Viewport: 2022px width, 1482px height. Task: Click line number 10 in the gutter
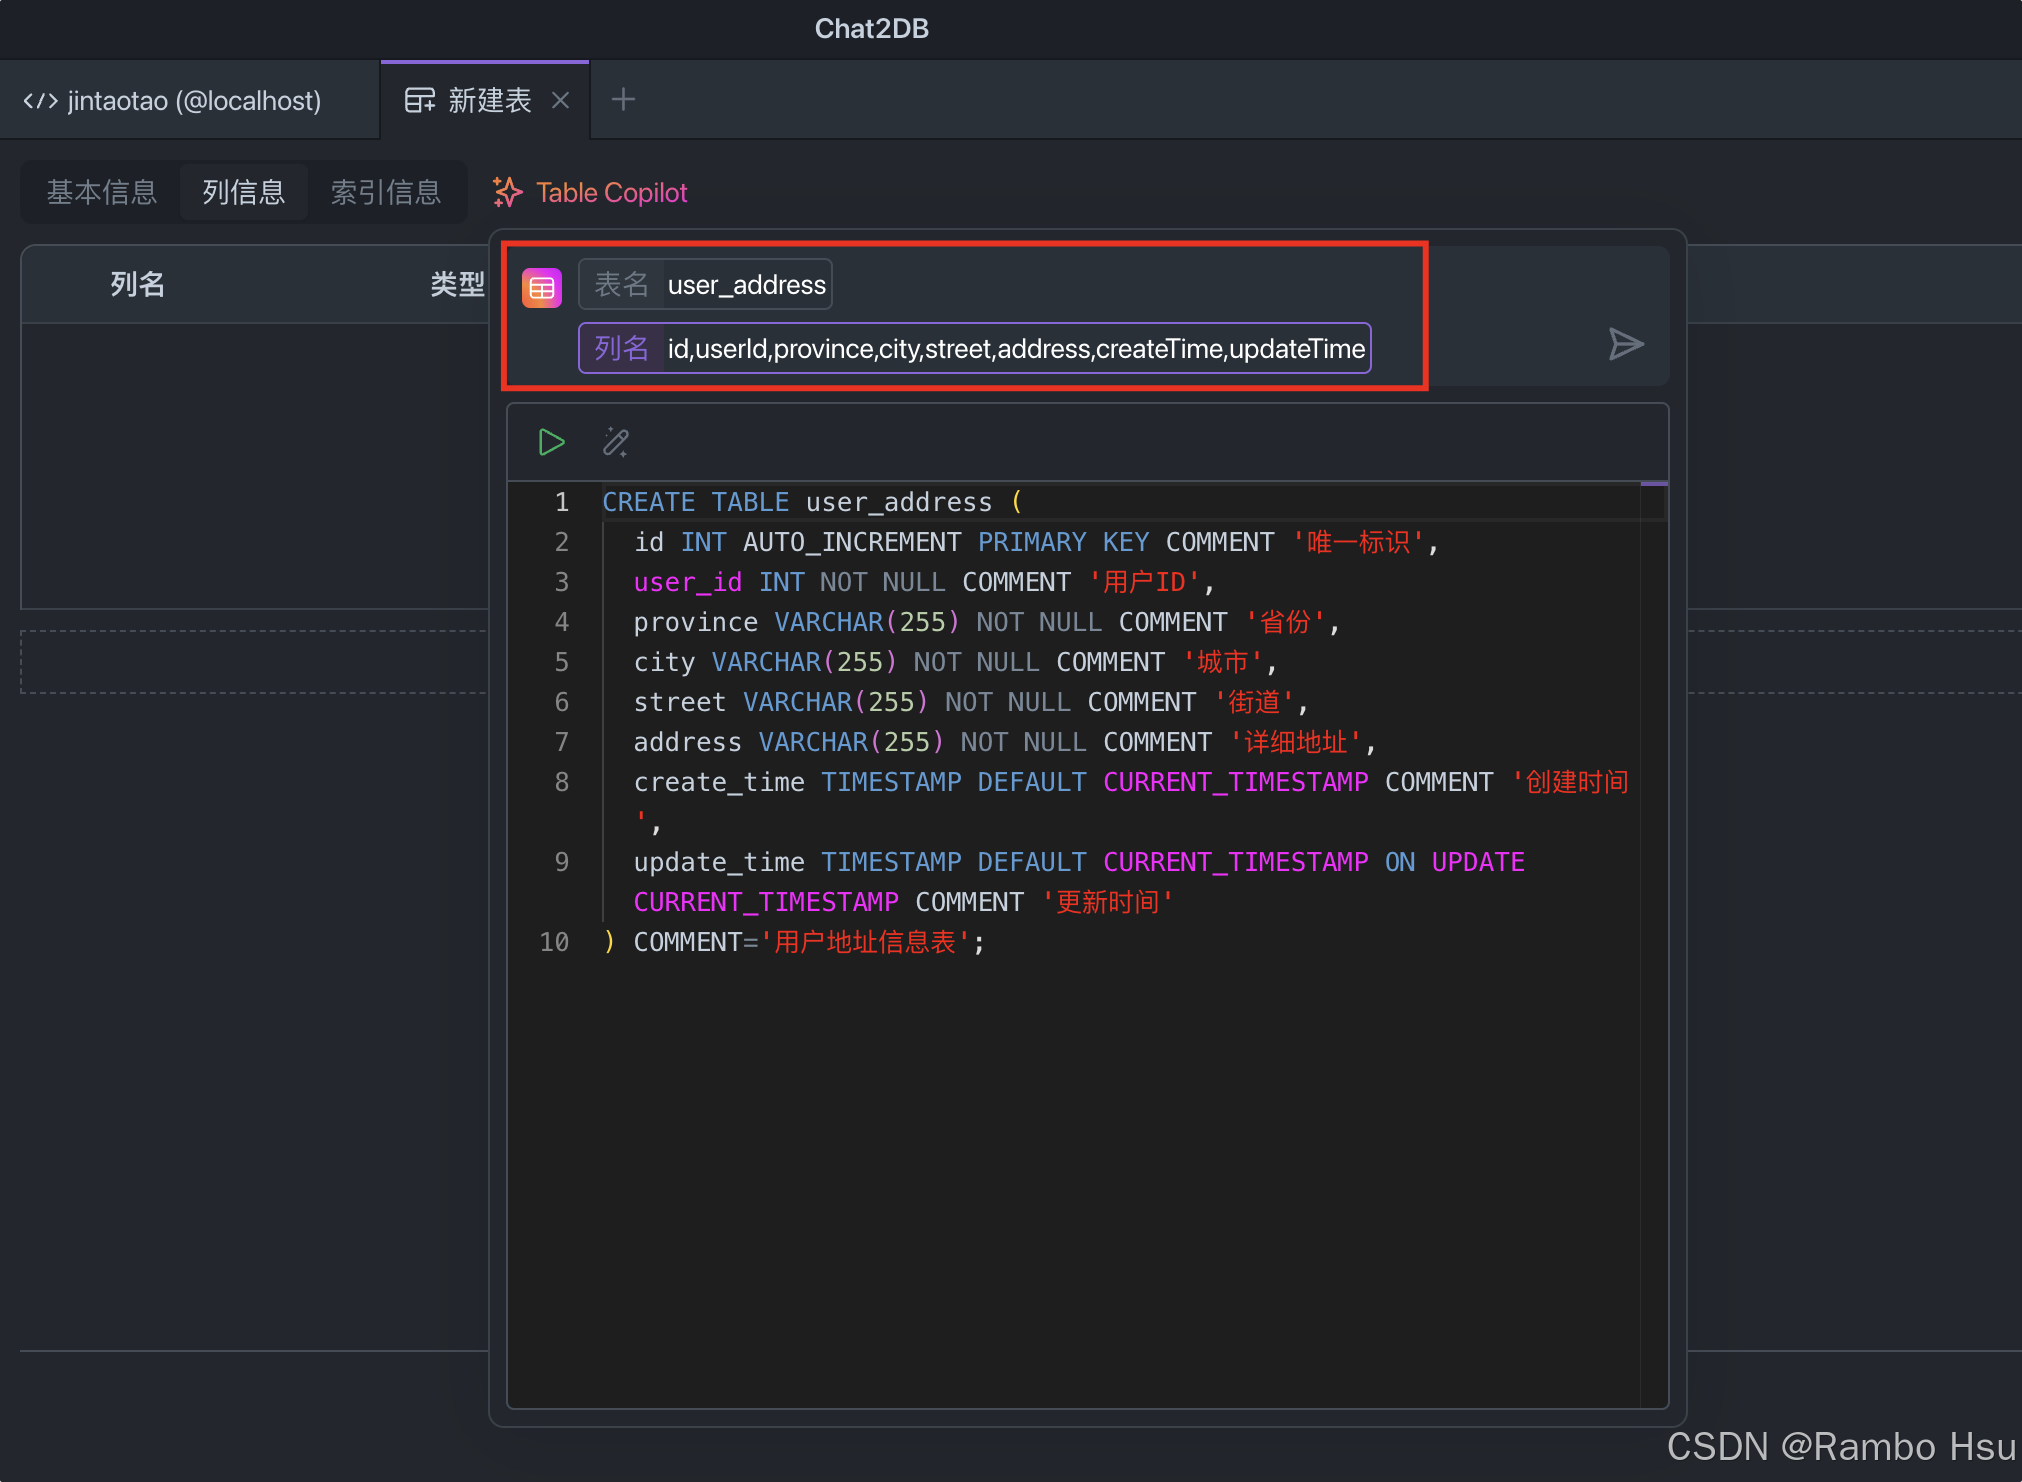pyautogui.click(x=554, y=942)
